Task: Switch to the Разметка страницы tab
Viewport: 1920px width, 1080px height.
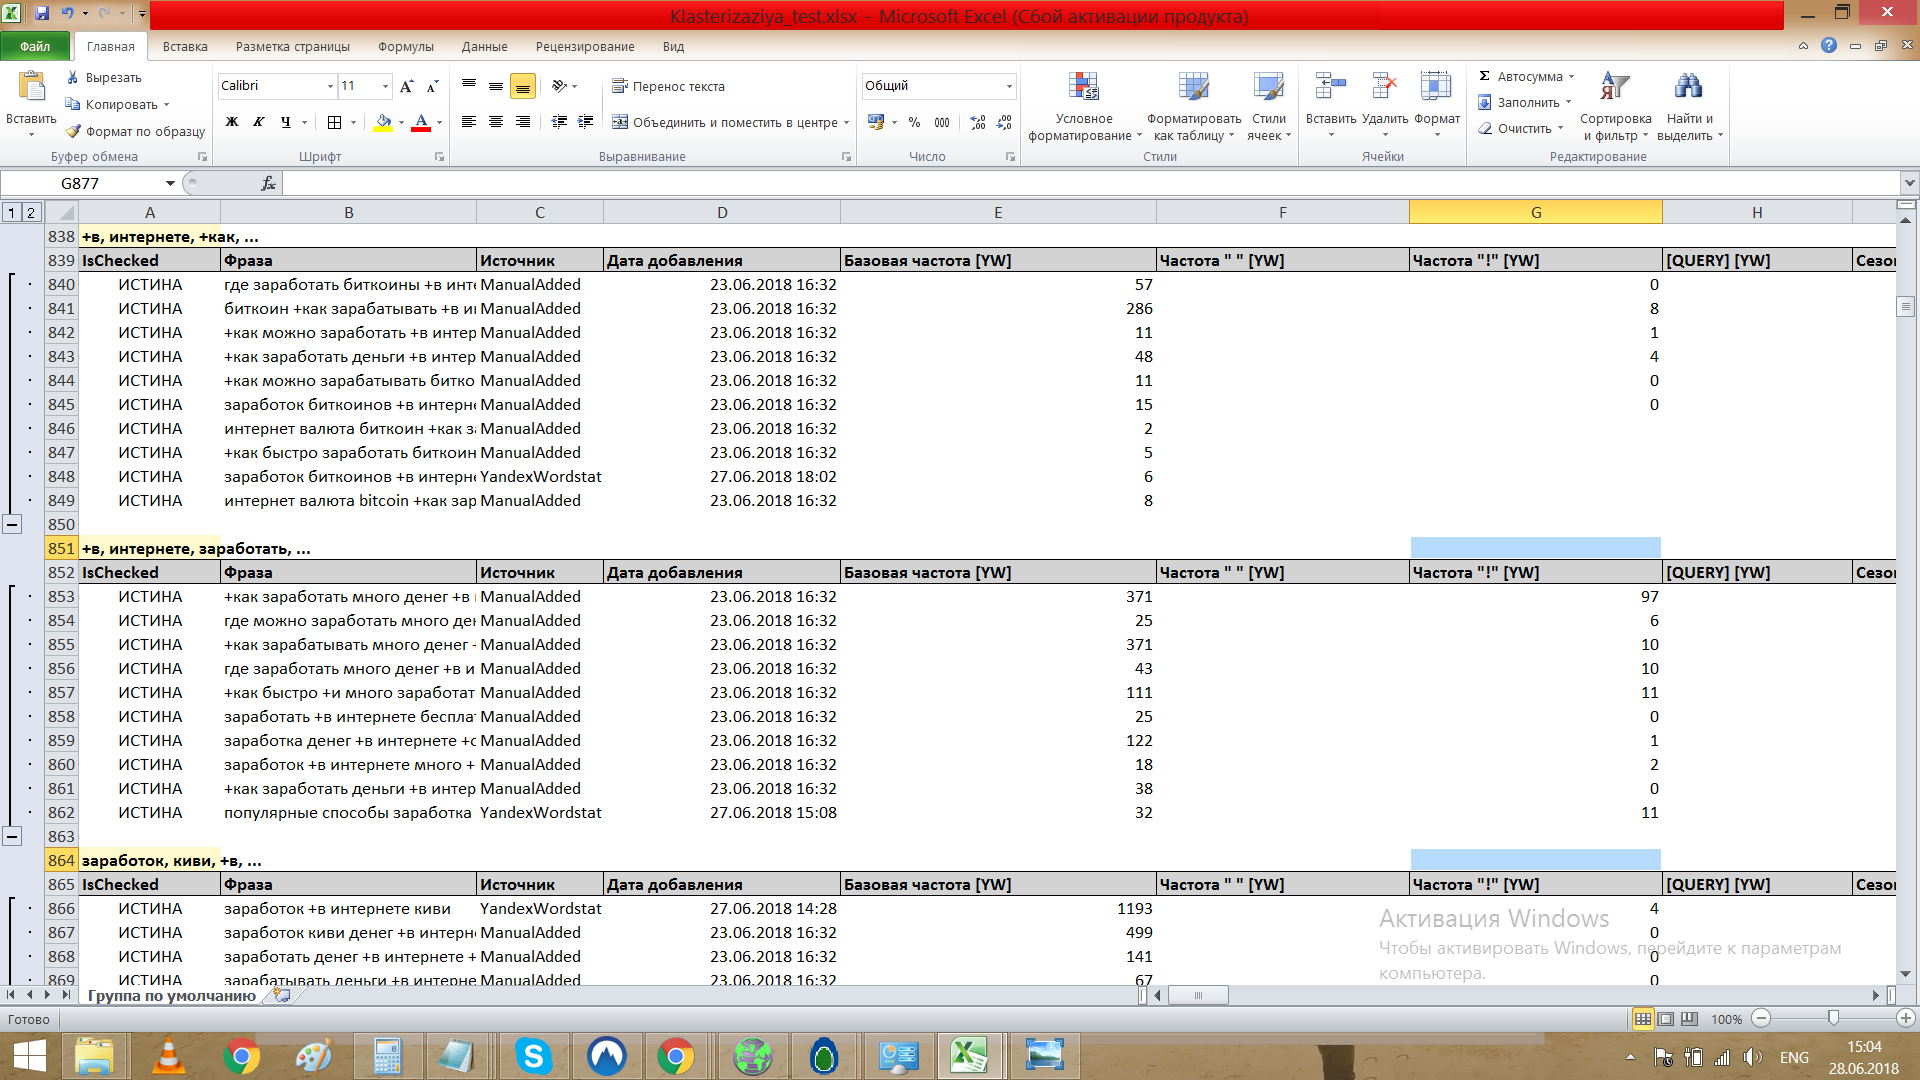Action: (293, 46)
